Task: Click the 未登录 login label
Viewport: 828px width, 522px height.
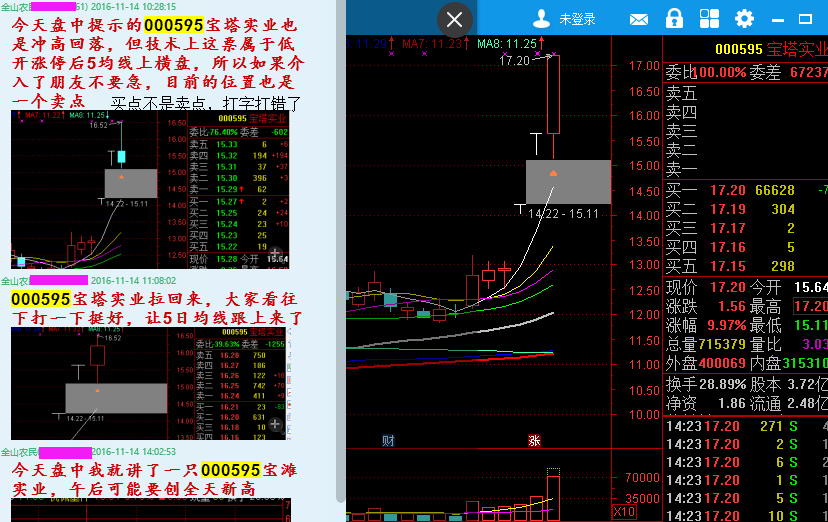Action: 577,20
